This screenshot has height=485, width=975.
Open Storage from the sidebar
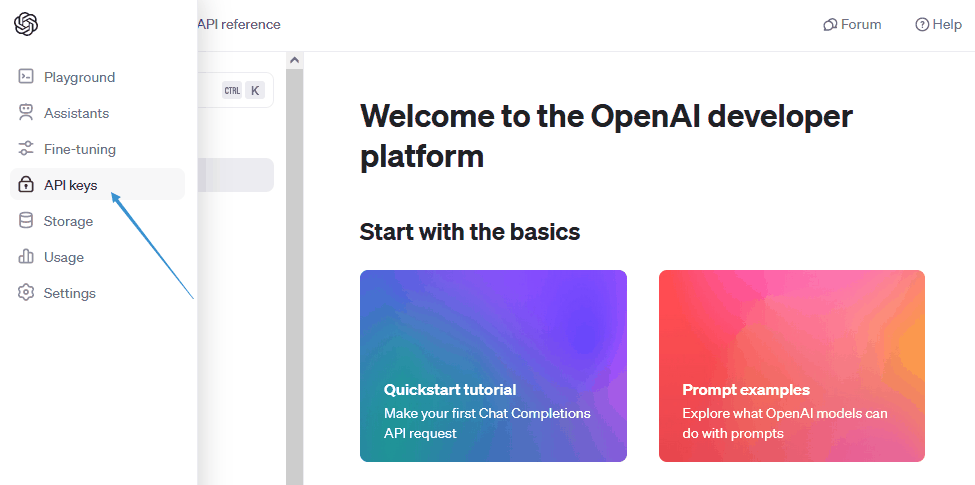[x=98, y=221]
